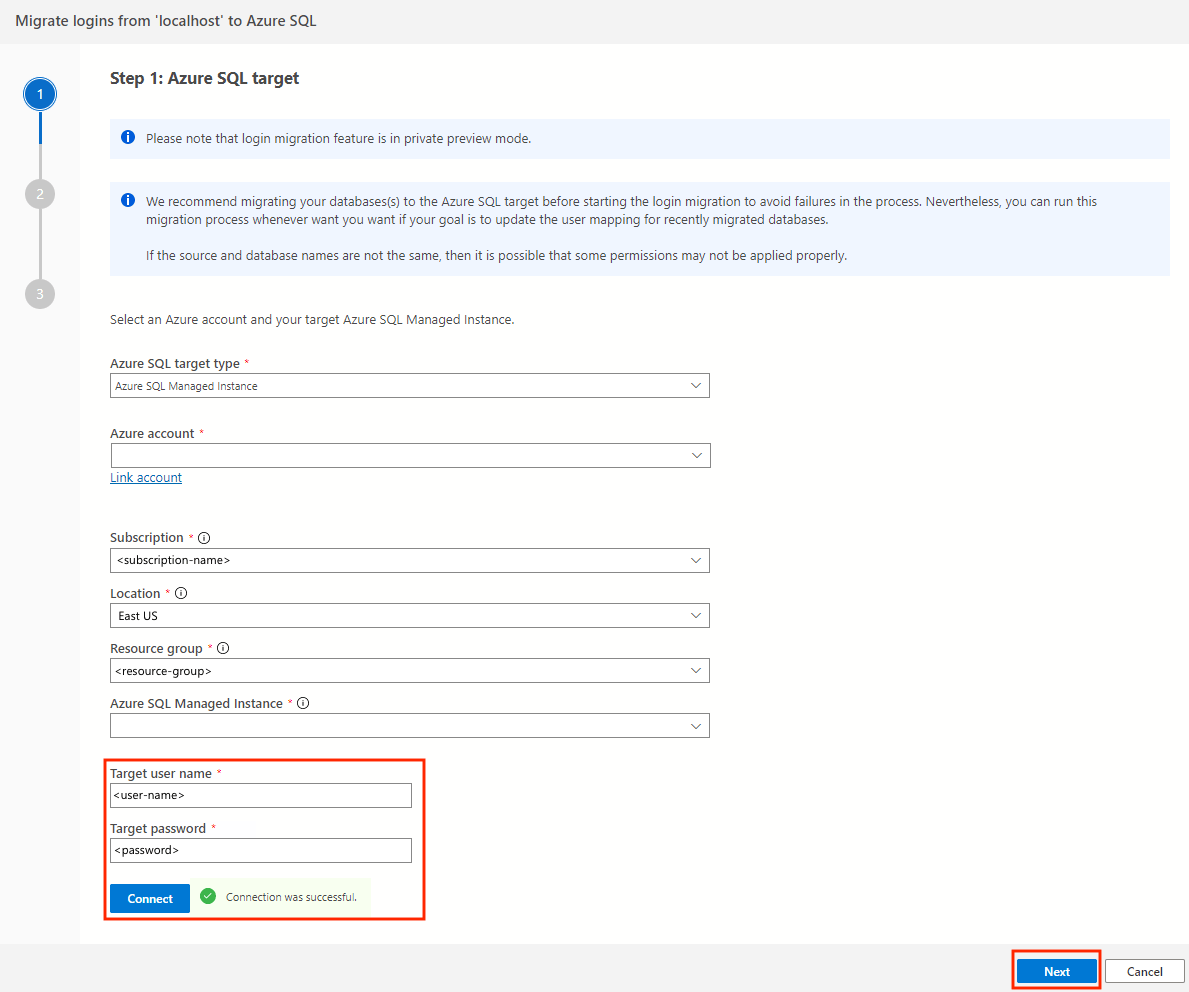Viewport: 1189px width, 992px height.
Task: Click the info icon beside Location
Action: tap(181, 592)
